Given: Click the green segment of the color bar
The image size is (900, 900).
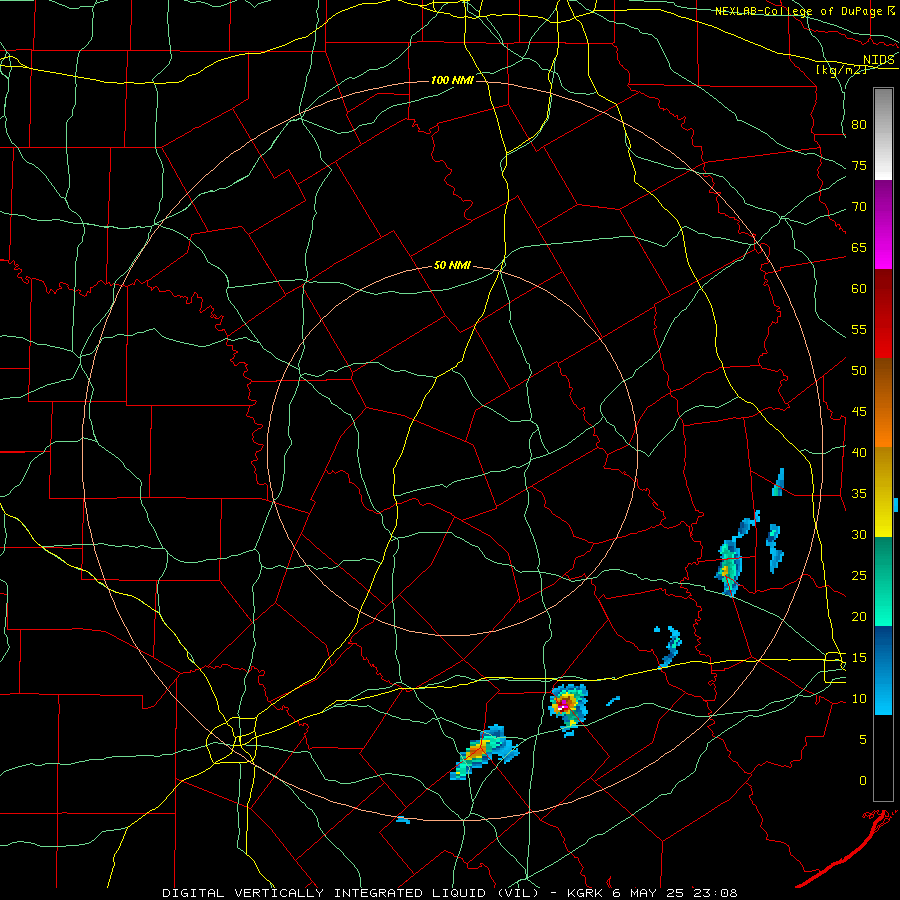Looking at the screenshot, I should pos(883,581).
